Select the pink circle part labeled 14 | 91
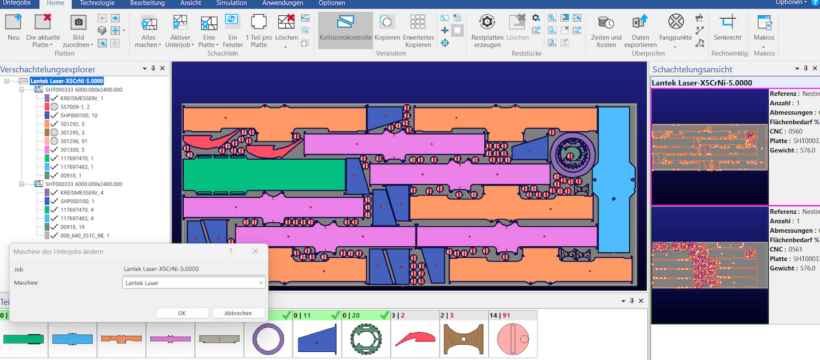Viewport: 820px width, 360px height. pyautogui.click(x=512, y=340)
